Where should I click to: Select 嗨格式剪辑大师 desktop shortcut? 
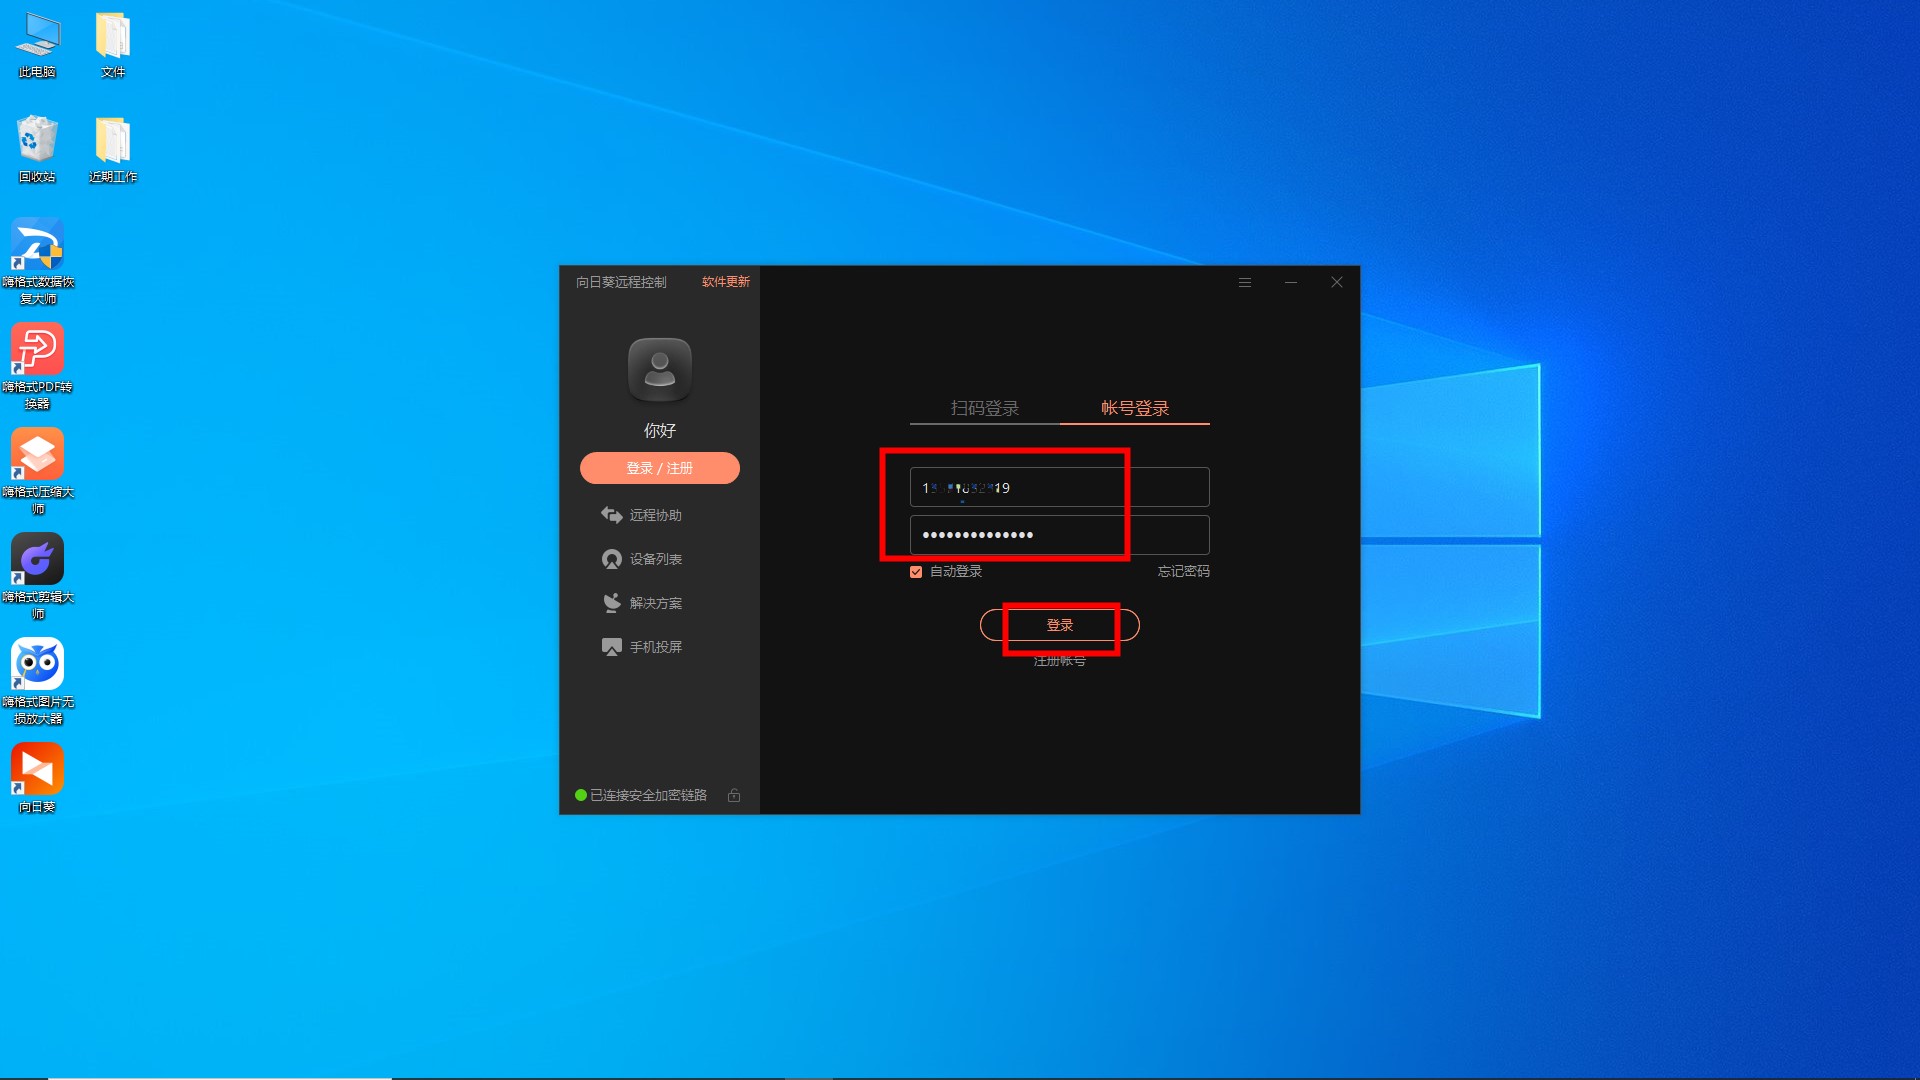point(37,577)
